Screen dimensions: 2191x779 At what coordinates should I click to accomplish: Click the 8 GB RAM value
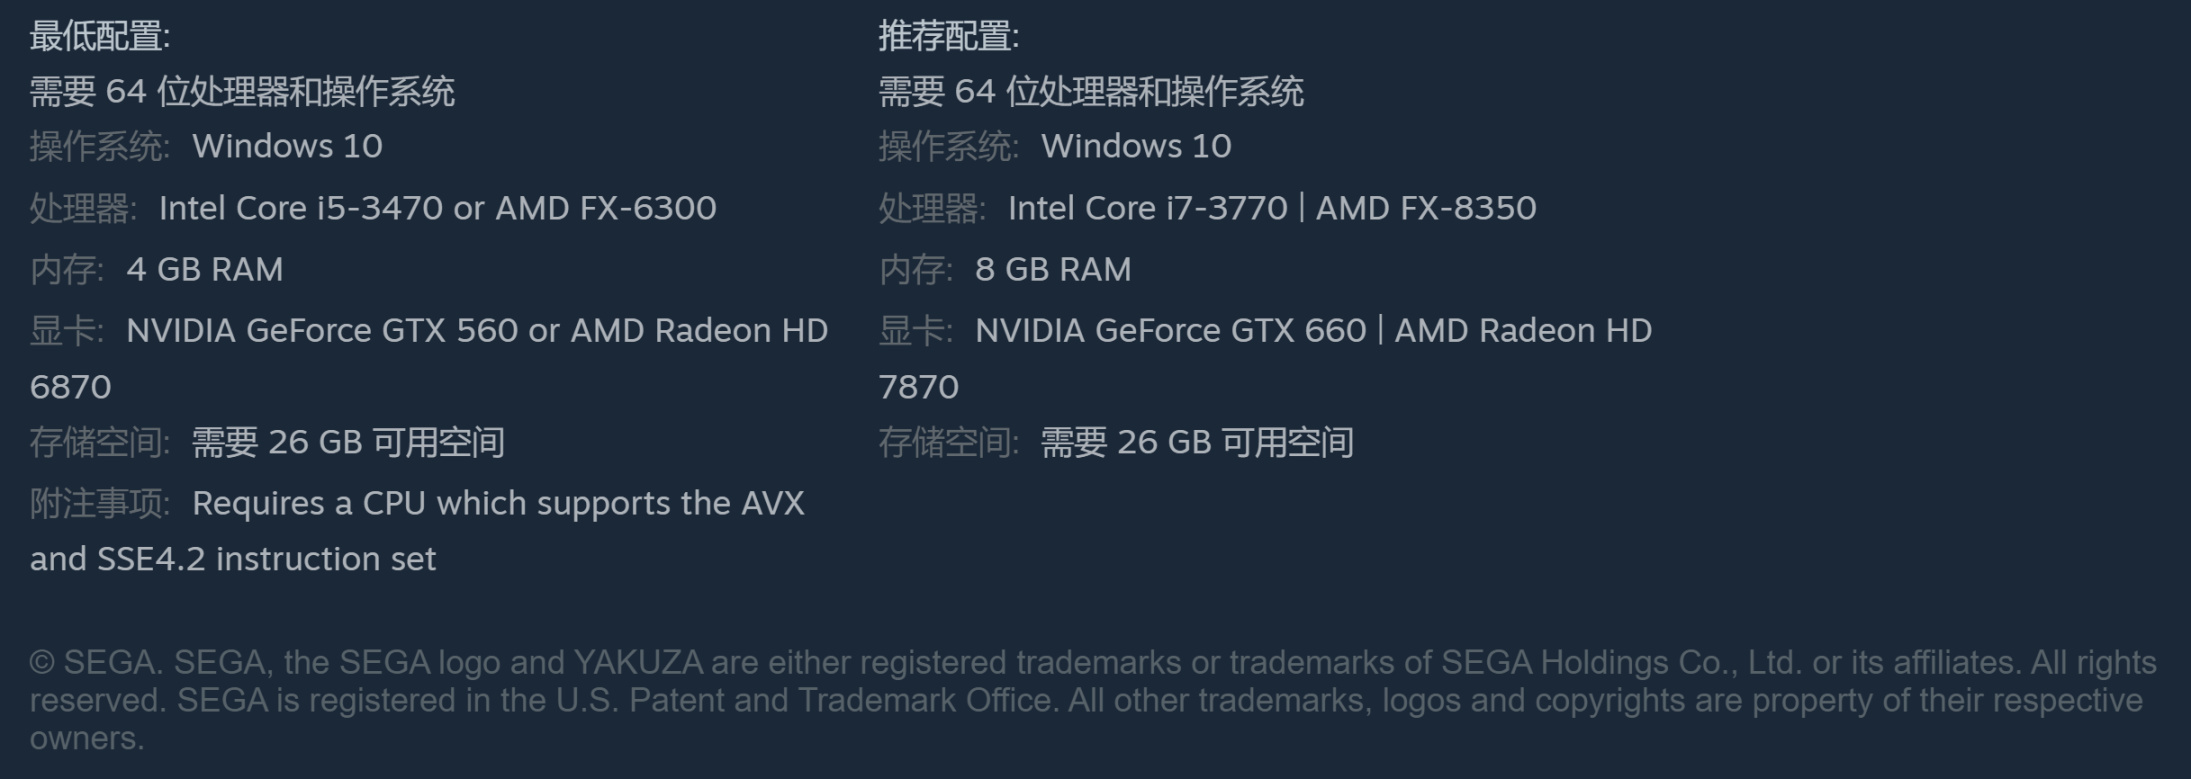point(1052,270)
